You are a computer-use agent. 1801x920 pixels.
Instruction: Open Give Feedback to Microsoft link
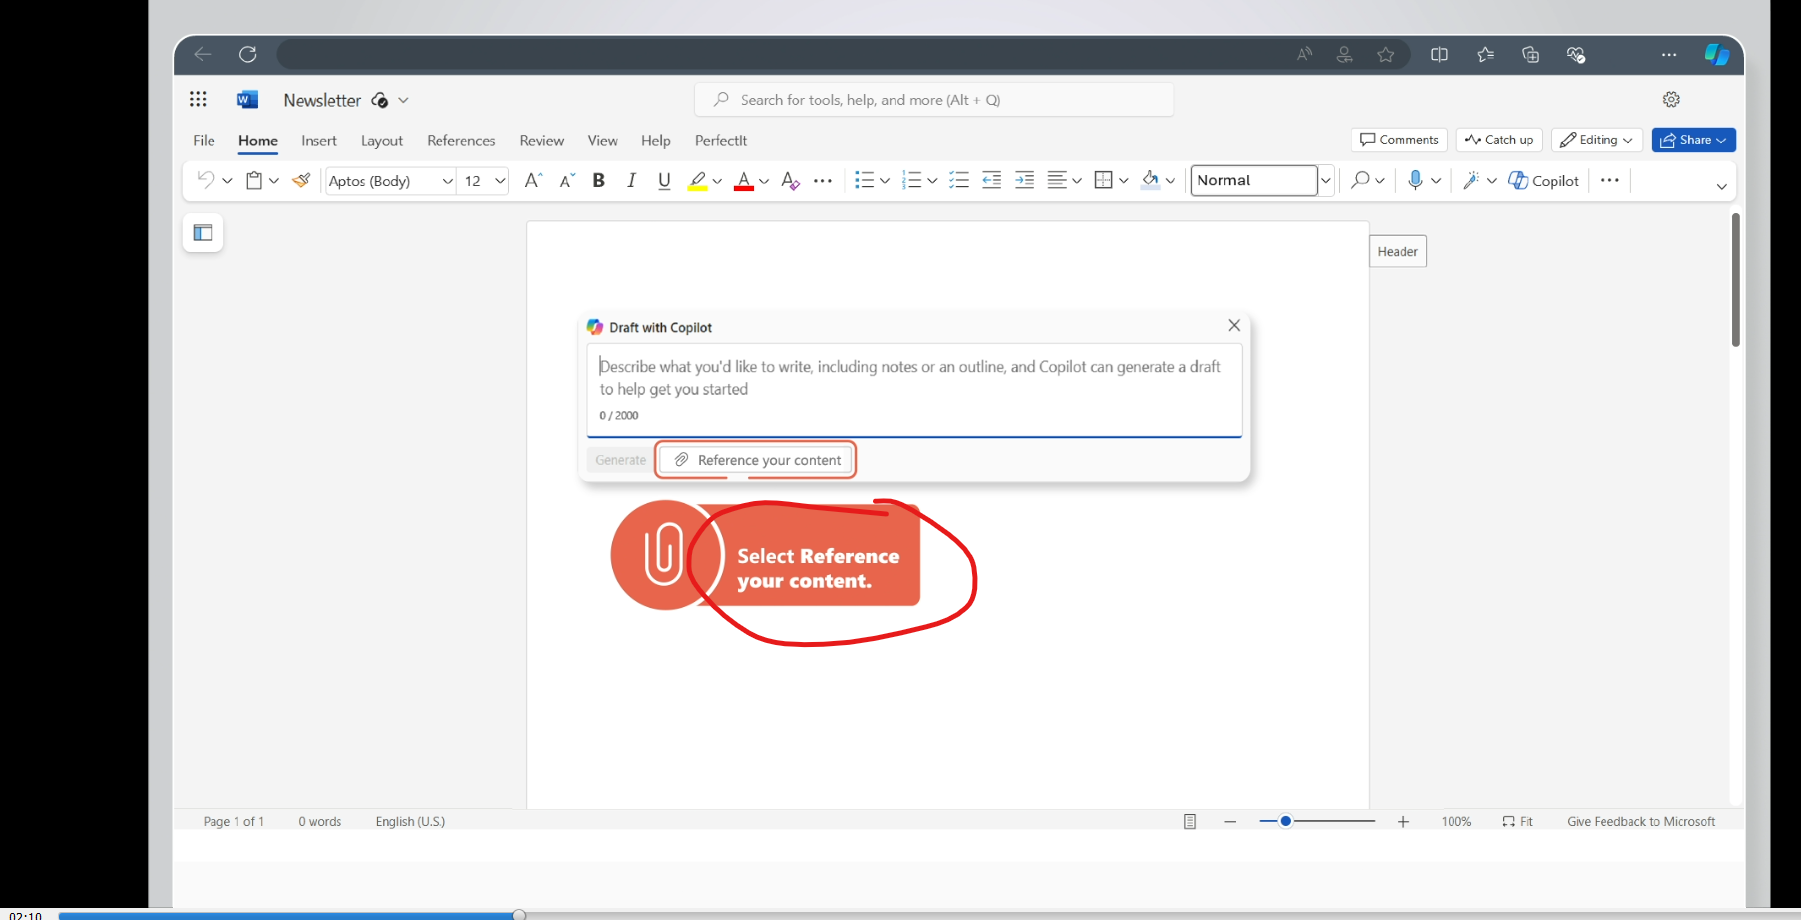click(1641, 822)
